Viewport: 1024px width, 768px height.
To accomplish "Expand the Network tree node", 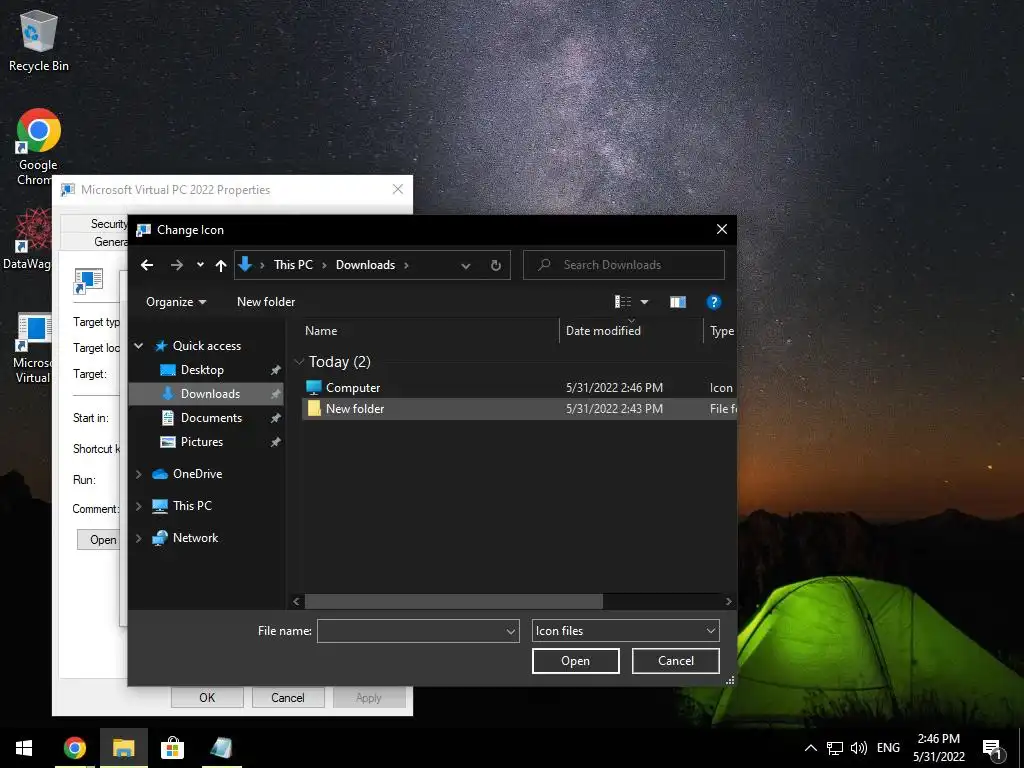I will (x=138, y=538).
